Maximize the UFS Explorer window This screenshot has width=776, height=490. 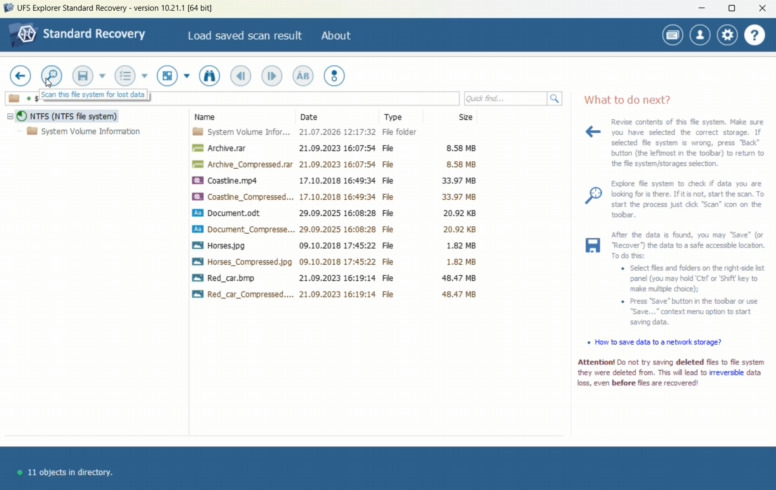tap(731, 8)
